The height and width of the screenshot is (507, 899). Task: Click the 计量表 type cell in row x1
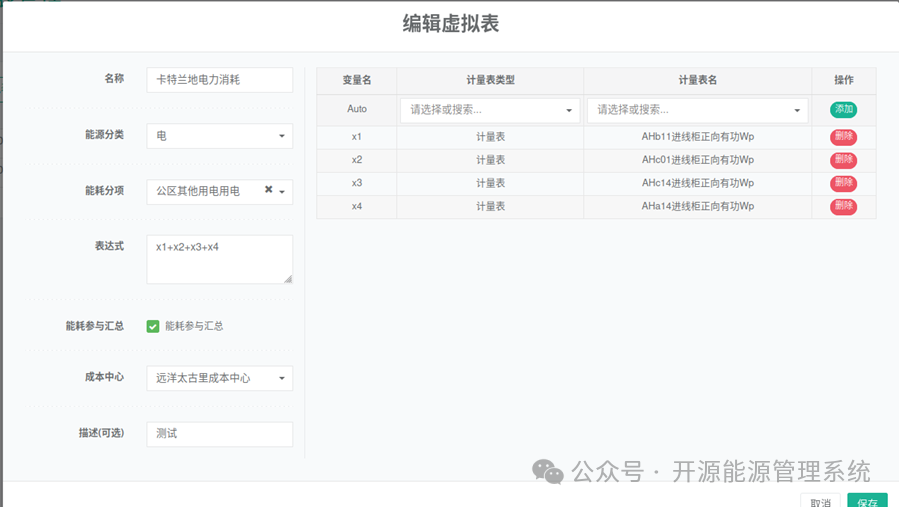pos(490,137)
